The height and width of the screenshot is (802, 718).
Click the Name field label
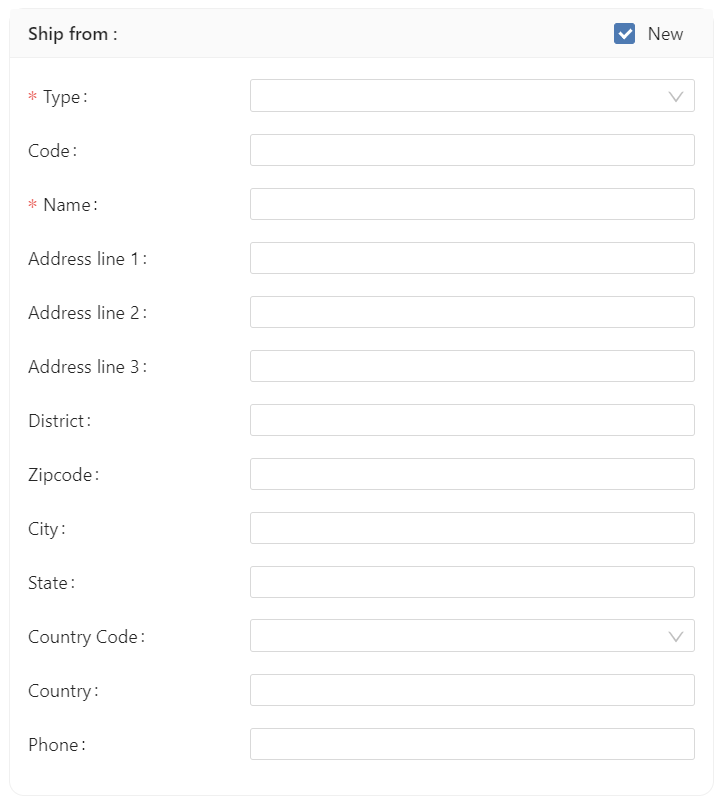click(x=68, y=205)
